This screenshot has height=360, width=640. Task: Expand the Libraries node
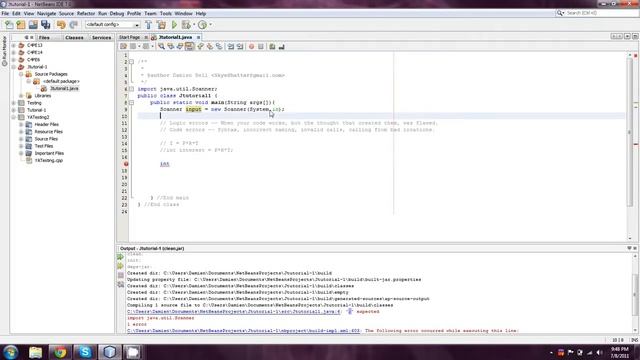(21, 96)
